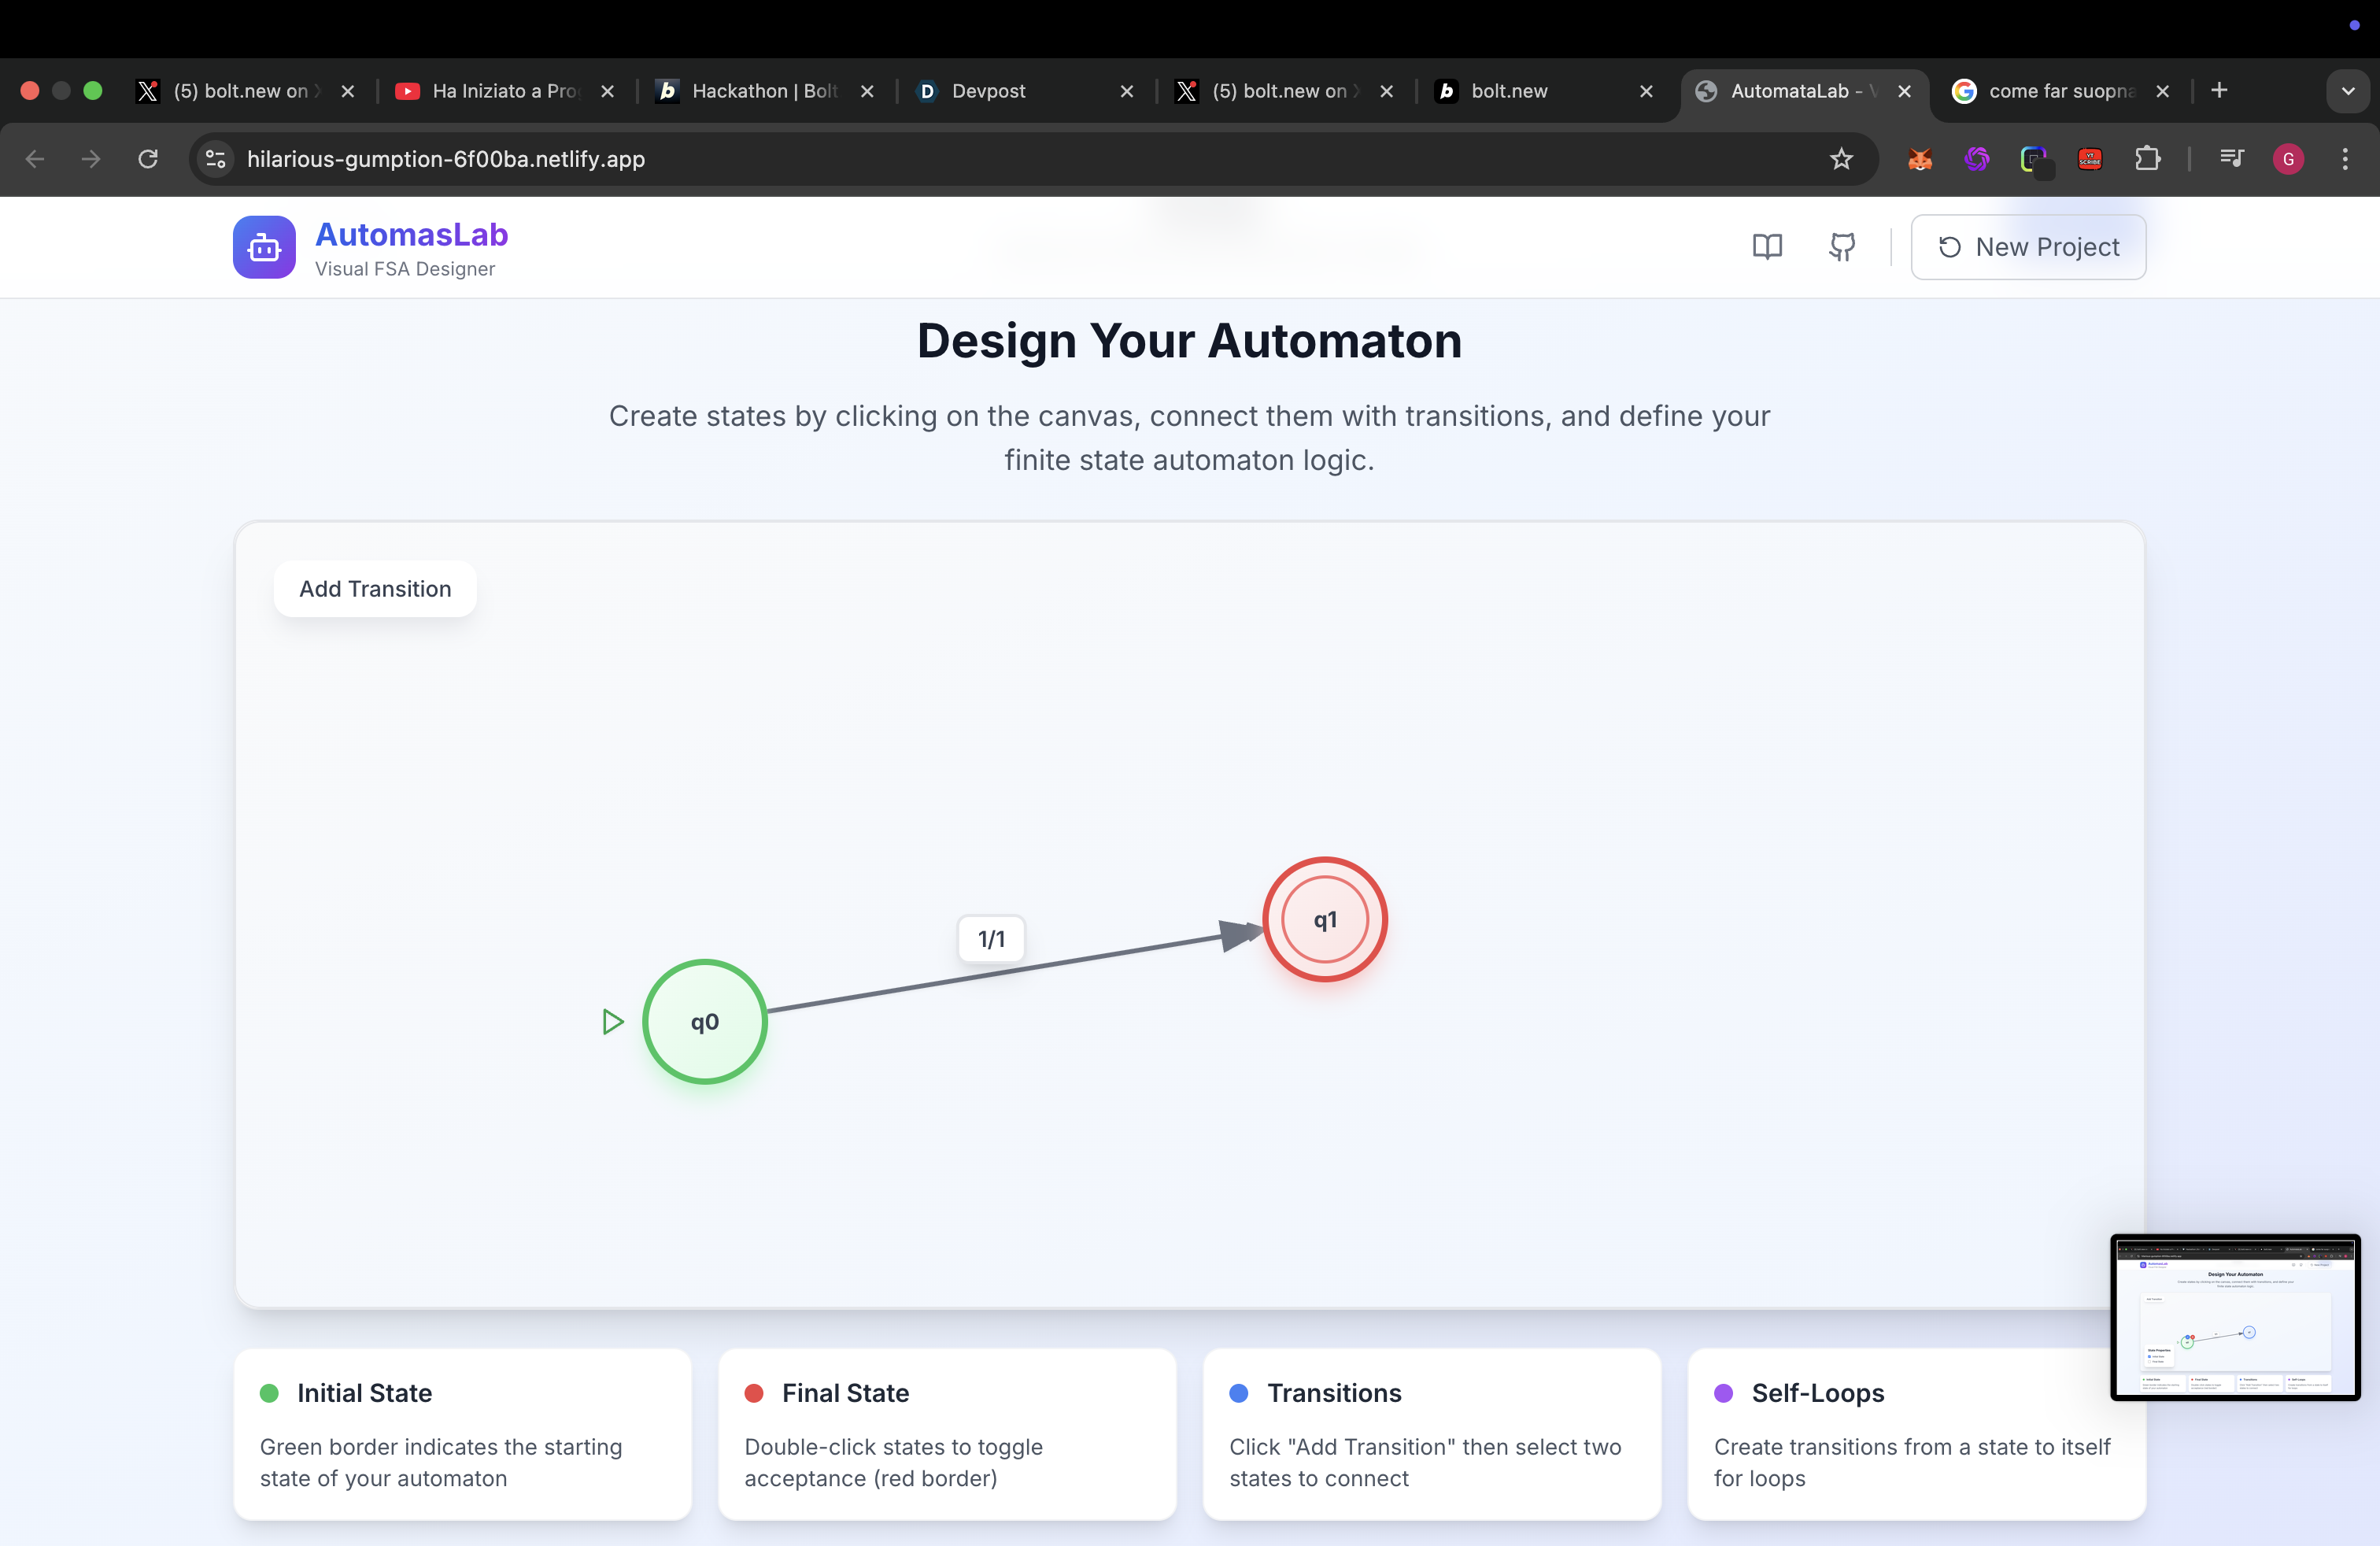Image resolution: width=2380 pixels, height=1546 pixels.
Task: Bookmark the page with the star icon
Action: [1842, 159]
